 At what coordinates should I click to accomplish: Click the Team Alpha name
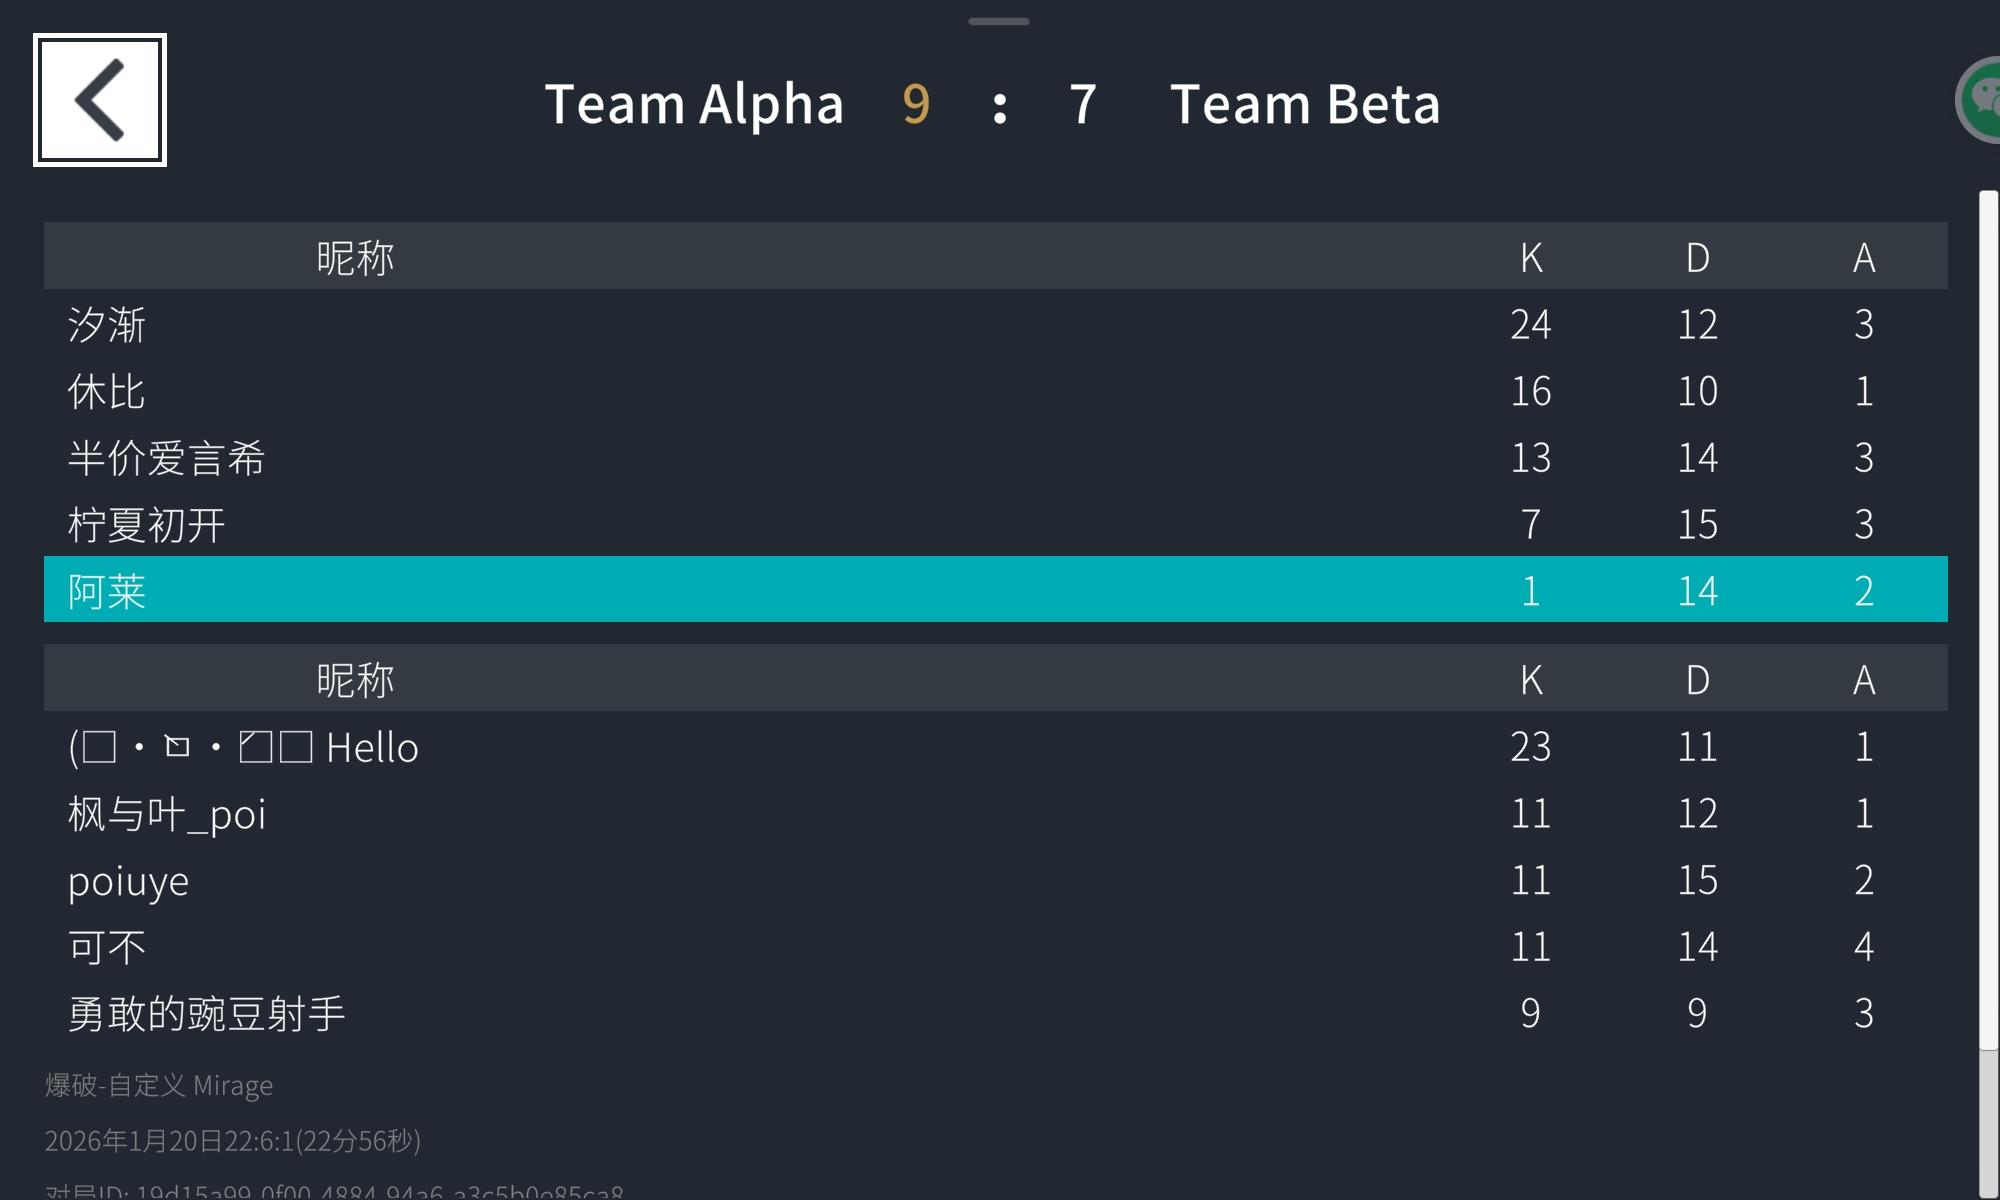pos(694,104)
